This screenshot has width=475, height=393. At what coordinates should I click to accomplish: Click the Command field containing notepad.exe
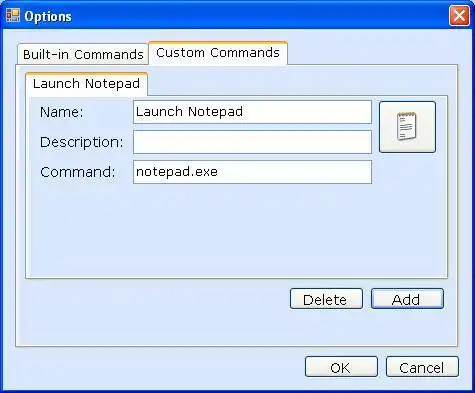pos(252,172)
